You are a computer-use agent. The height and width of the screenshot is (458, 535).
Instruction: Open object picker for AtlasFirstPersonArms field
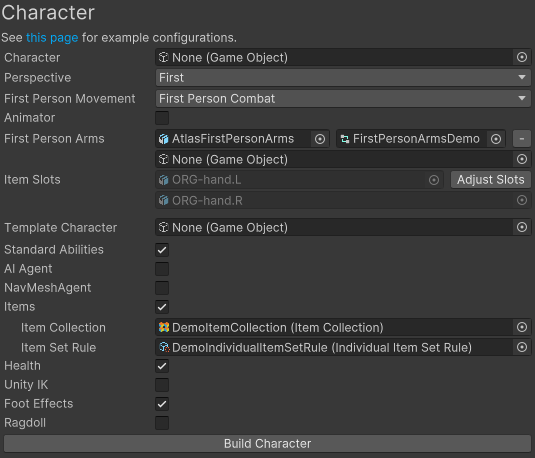coord(320,139)
